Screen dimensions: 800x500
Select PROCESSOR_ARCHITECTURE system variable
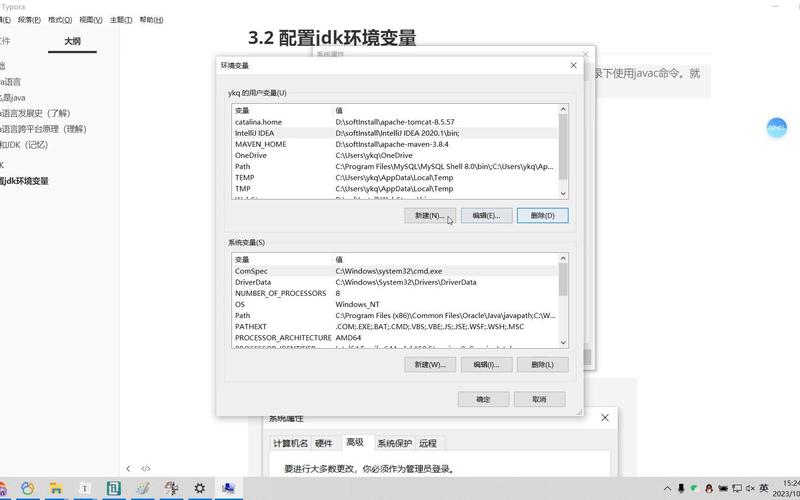pyautogui.click(x=395, y=338)
